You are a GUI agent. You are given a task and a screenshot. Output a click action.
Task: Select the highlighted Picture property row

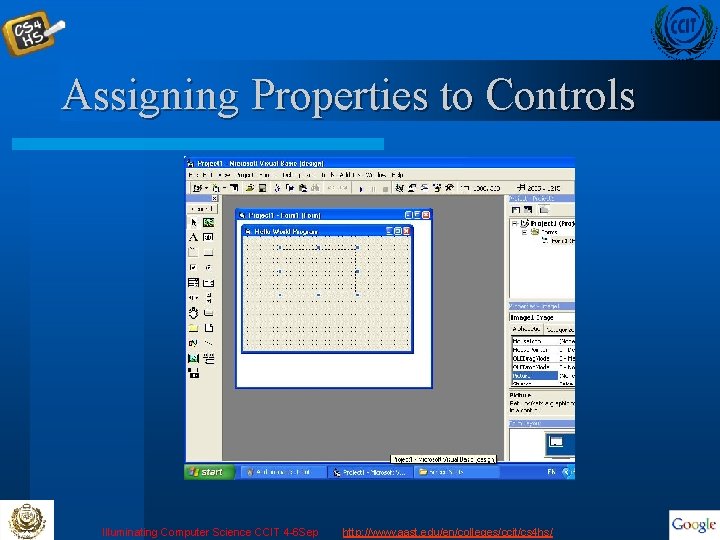point(543,376)
